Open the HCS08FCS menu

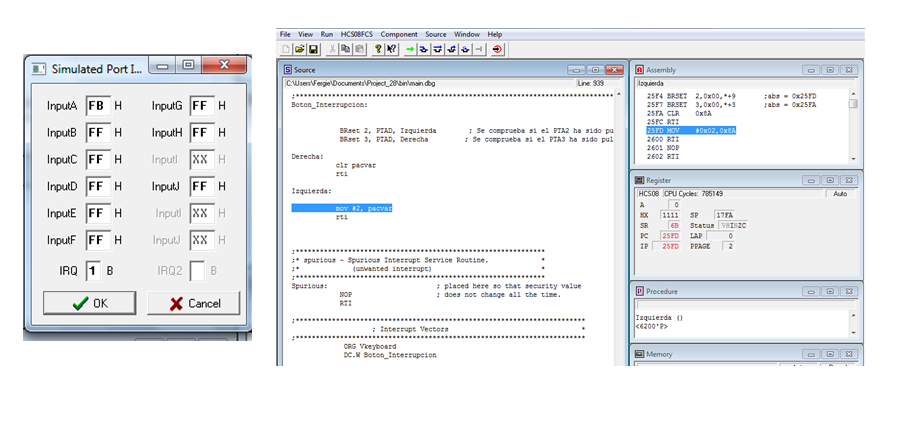point(355,34)
